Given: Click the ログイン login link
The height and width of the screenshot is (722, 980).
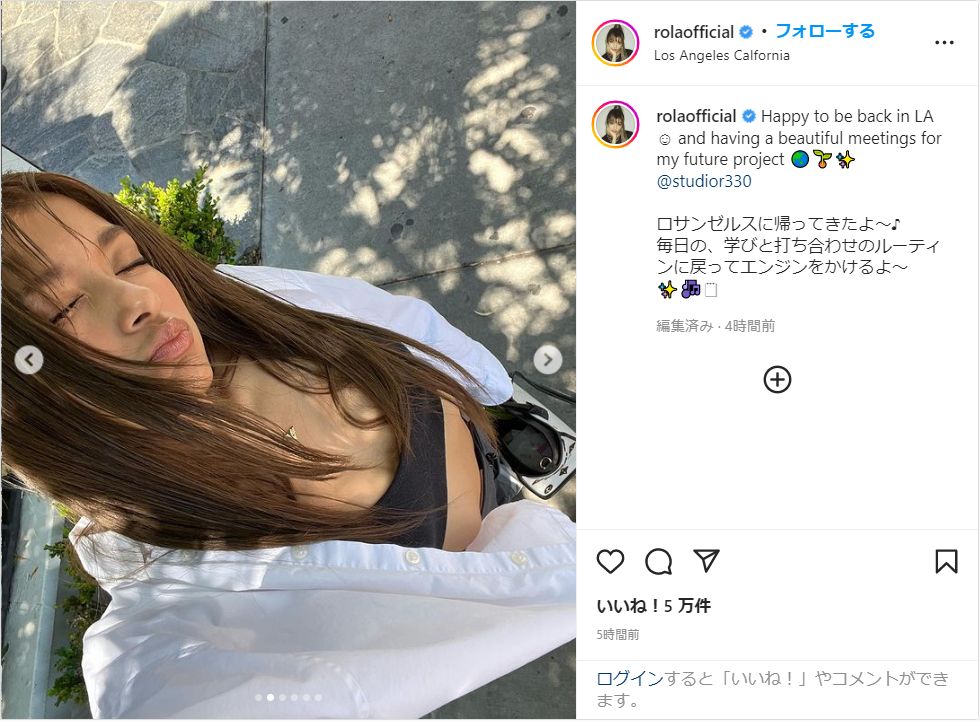Looking at the screenshot, I should pos(629,679).
